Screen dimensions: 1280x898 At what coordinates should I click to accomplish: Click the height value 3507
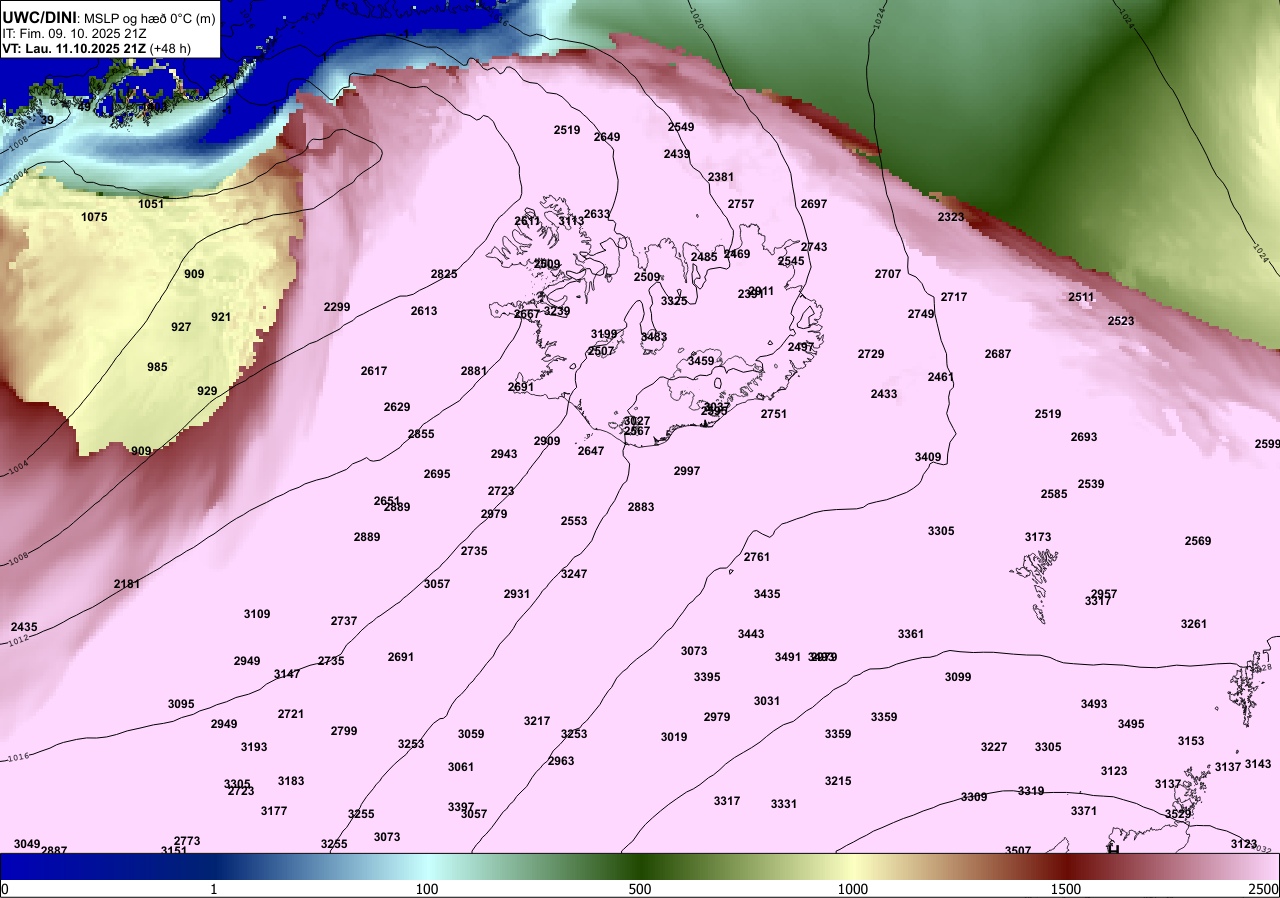[x=1018, y=851]
